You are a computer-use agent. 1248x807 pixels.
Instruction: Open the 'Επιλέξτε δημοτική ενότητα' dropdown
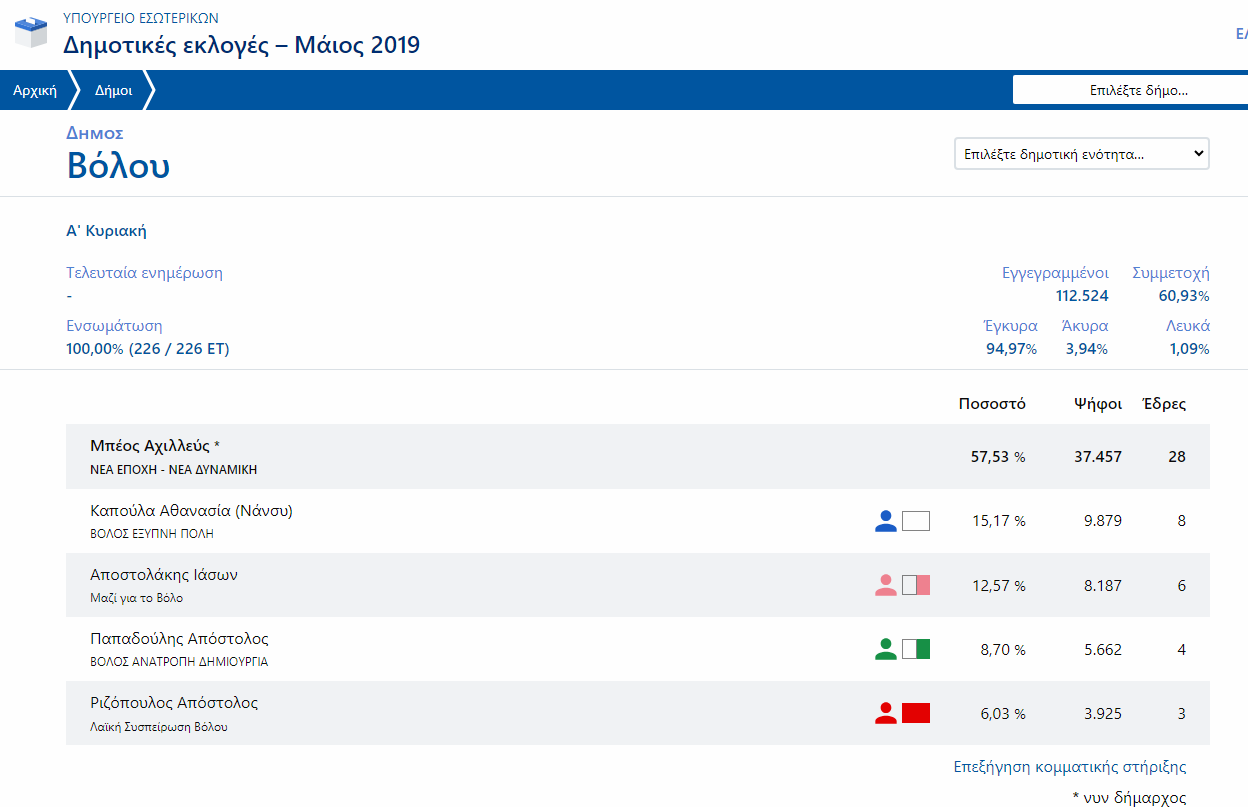pos(1081,154)
